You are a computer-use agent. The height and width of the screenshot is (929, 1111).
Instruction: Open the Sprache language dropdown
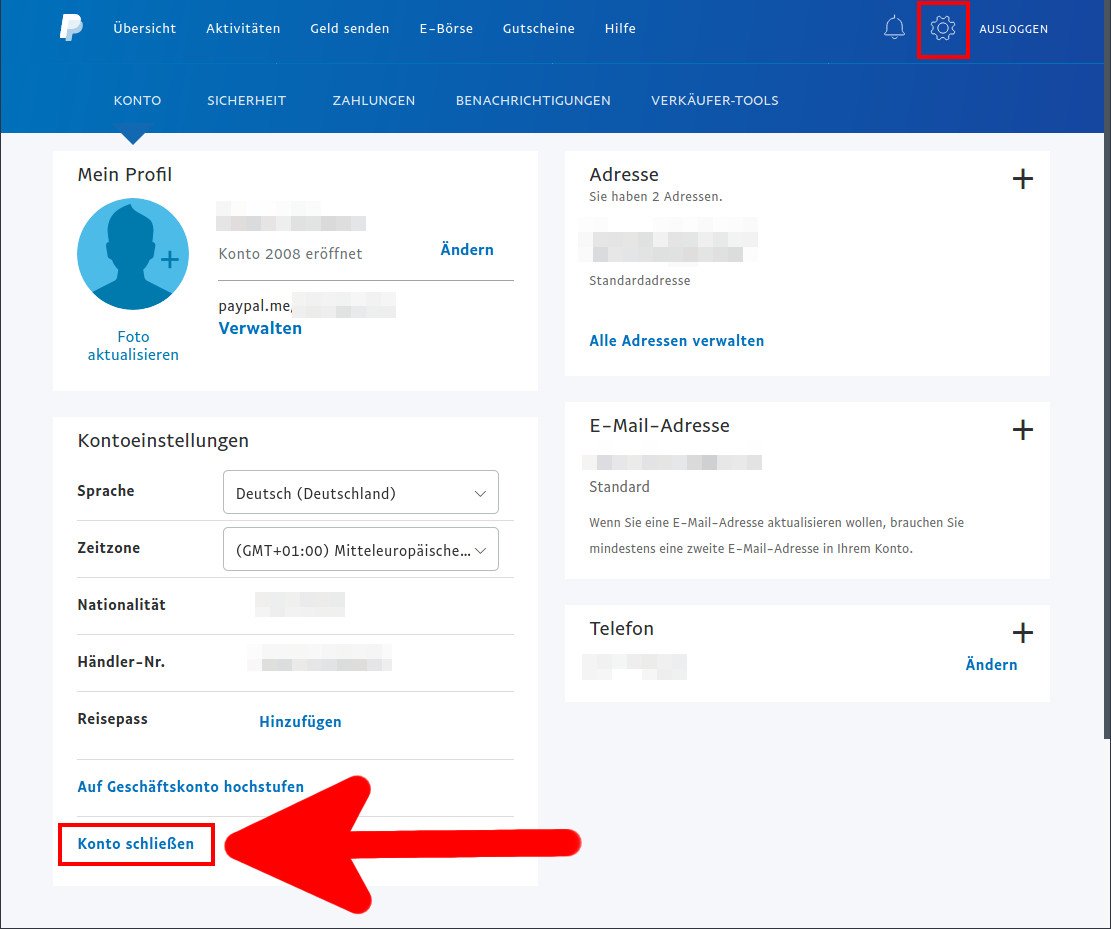(x=360, y=492)
